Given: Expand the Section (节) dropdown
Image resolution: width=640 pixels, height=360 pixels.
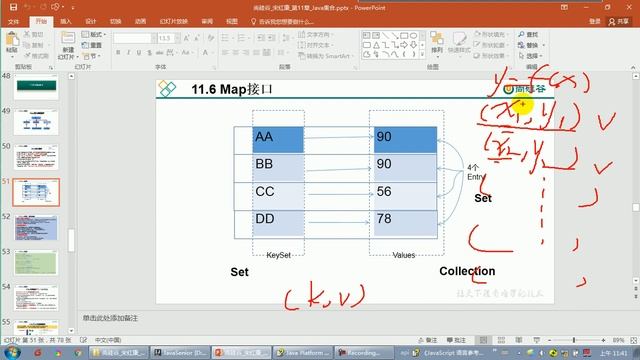Looking at the screenshot, I should 91,56.
